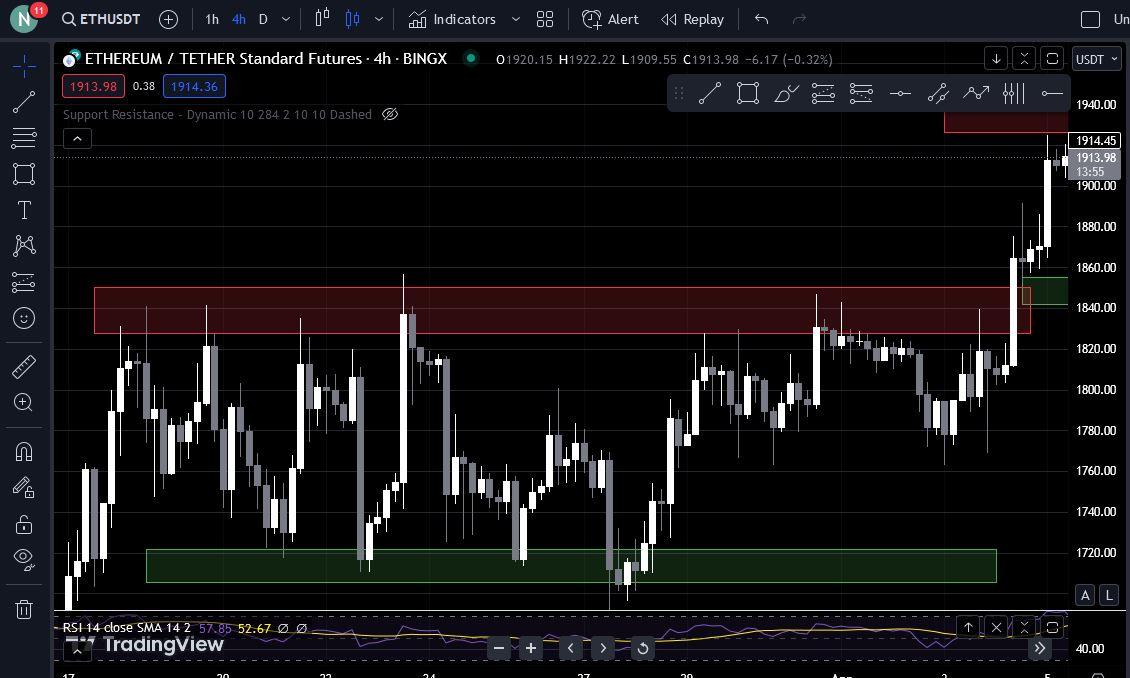This screenshot has width=1130, height=678.
Task: Choose the rectangle shape in floating toolbar
Action: click(748, 93)
